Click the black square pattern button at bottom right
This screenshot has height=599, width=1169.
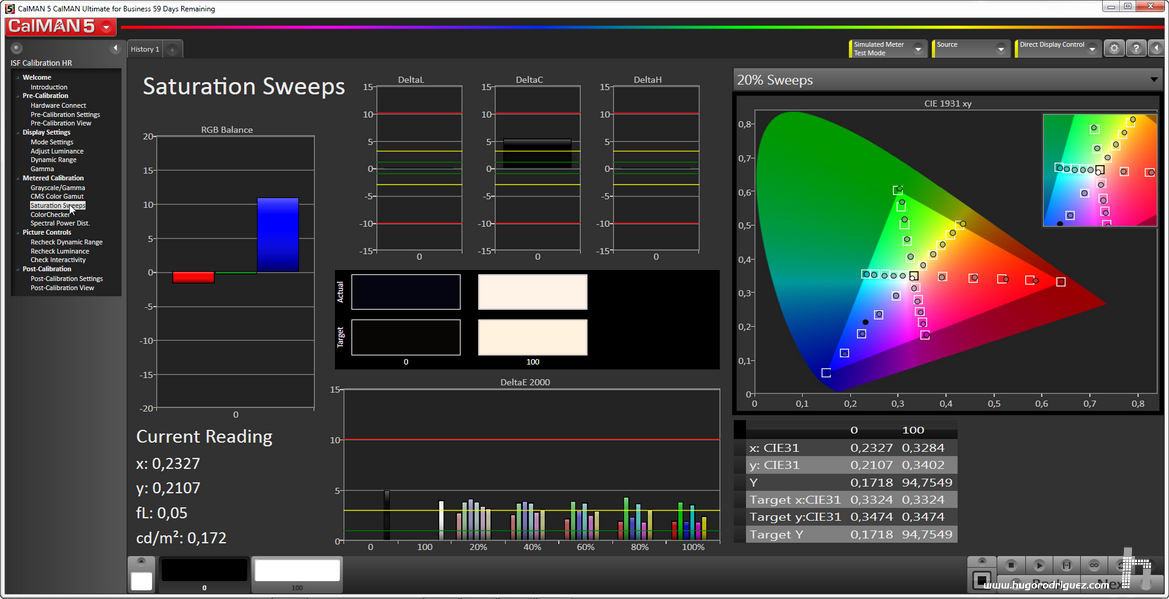pos(983,580)
